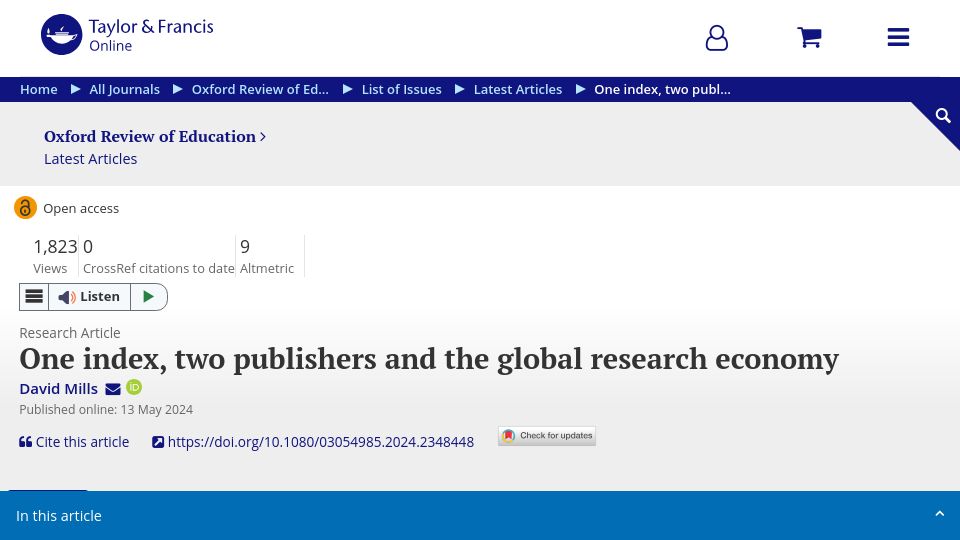Click the Published online: 13 May 2024 text
960x540 pixels.
click(106, 410)
